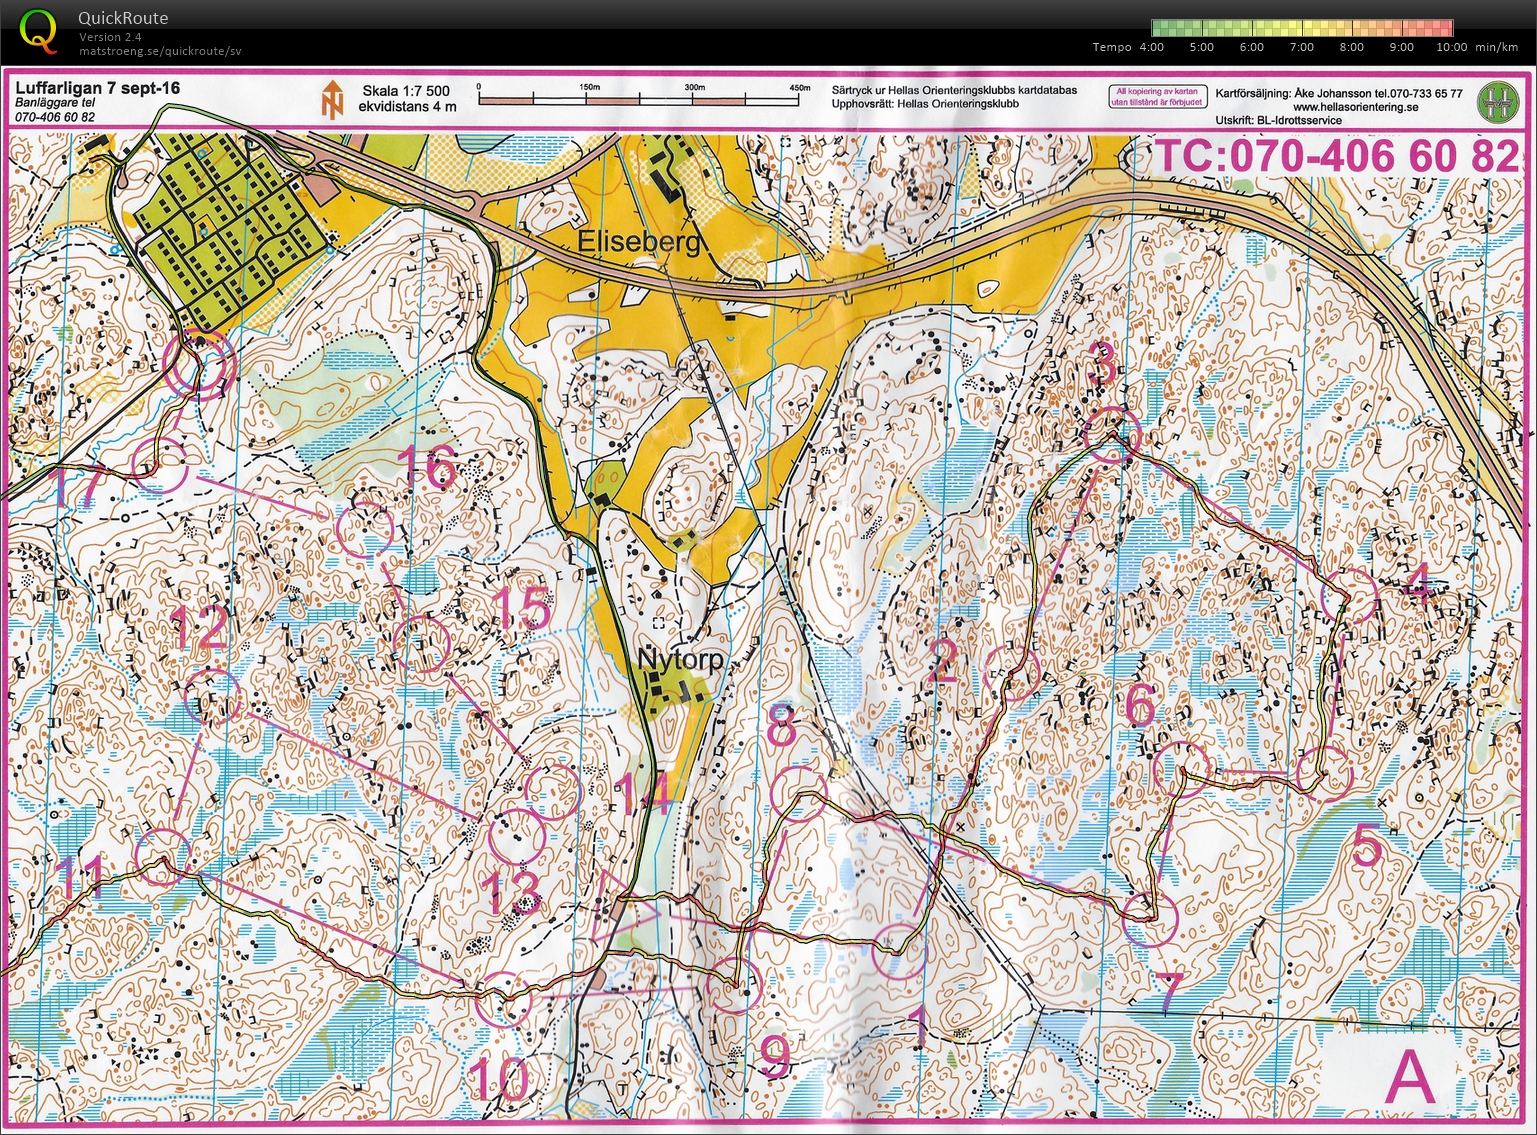Click the course letter 'A' label
The image size is (1537, 1135).
point(1412,1075)
